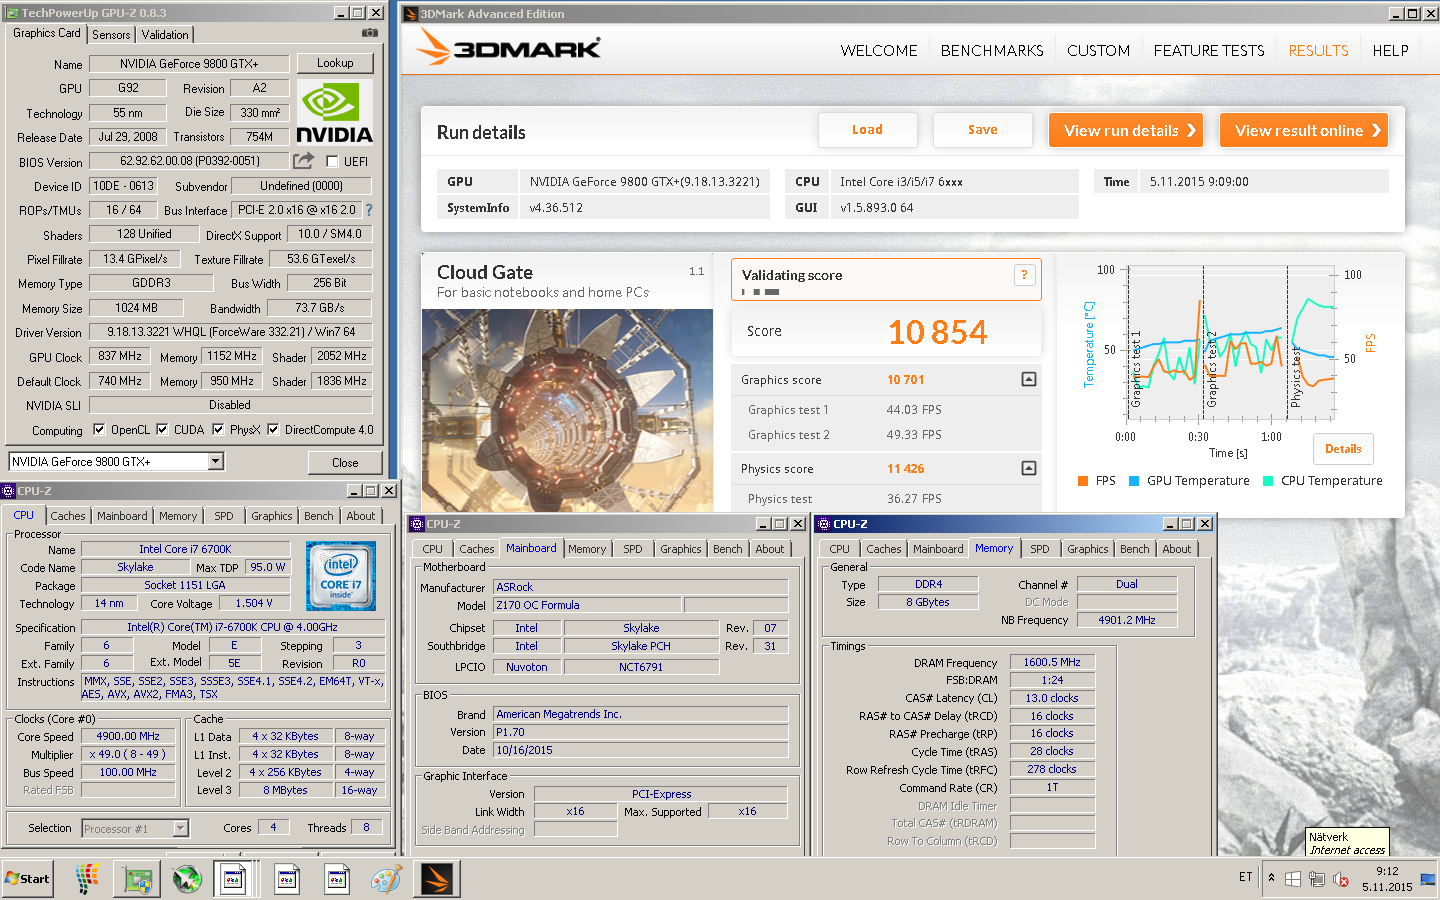Collapse the Graphics score section
1440x900 pixels.
point(1029,379)
